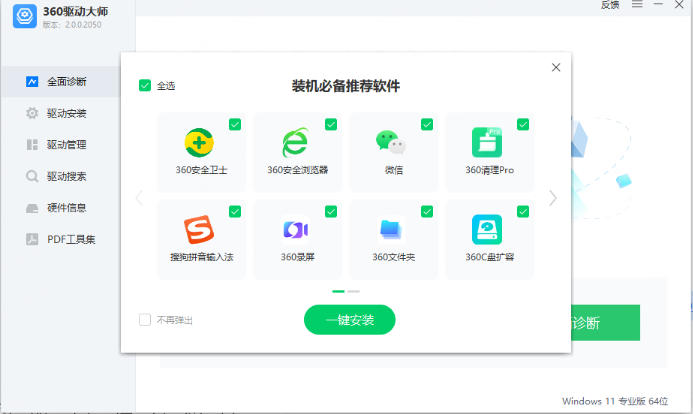Click the 360录屏 app icon
Image resolution: width=693 pixels, height=414 pixels.
point(295,230)
